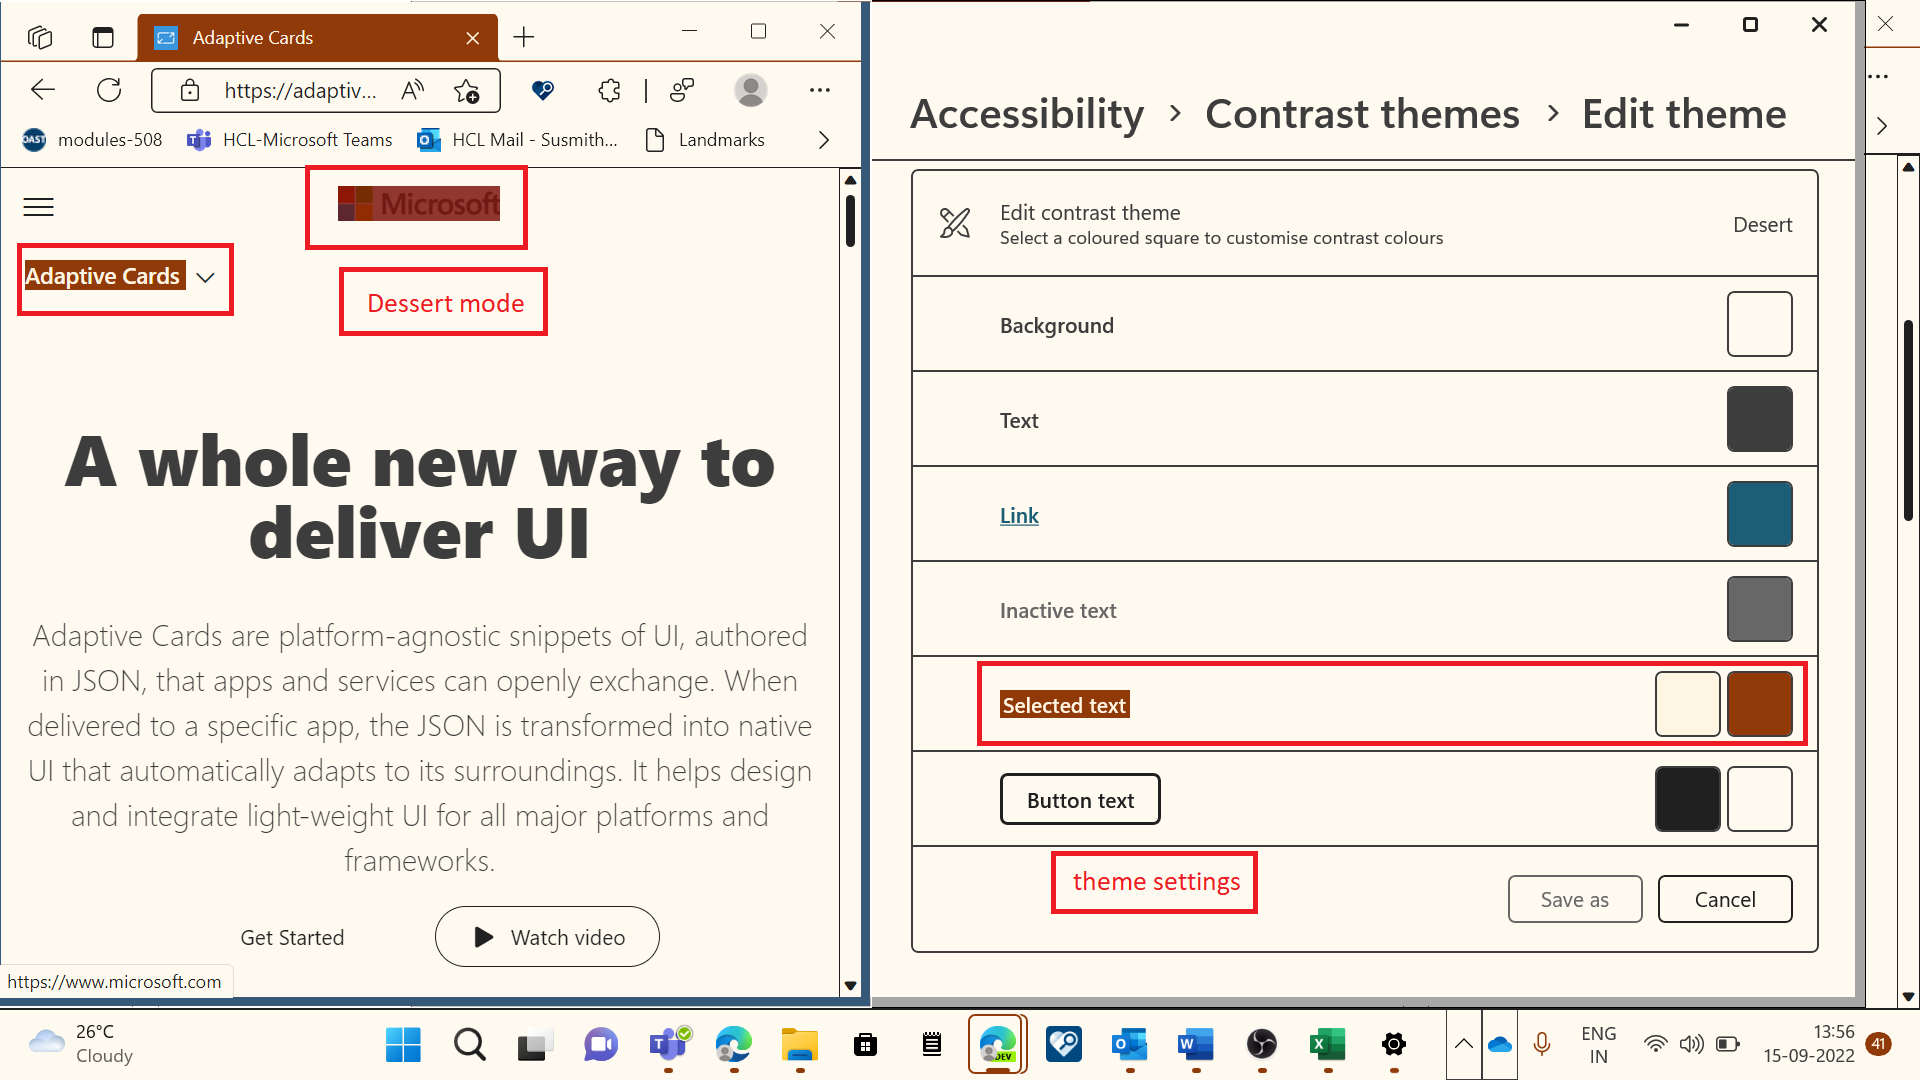Screen dimensions: 1920x1080
Task: Open the Read aloud icon in address bar
Action: 412,91
